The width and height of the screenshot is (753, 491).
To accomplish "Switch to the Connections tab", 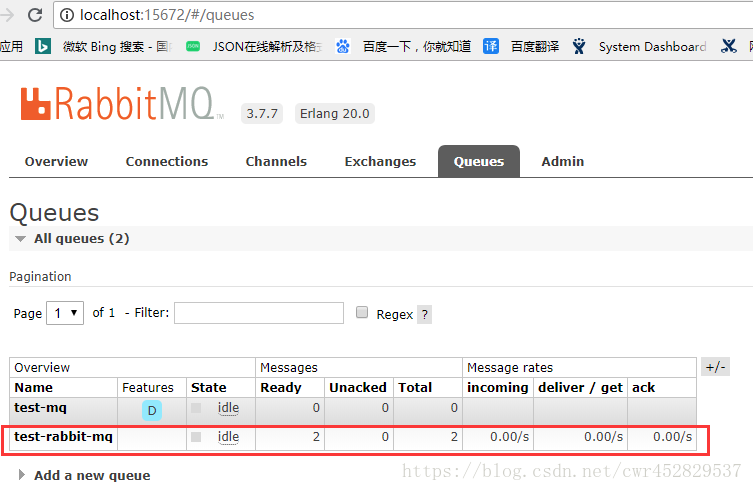I will point(167,161).
